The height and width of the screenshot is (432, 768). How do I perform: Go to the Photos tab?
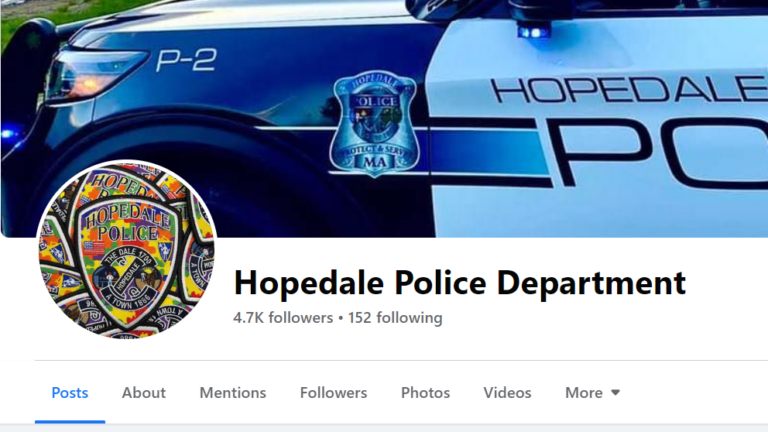[x=425, y=392]
